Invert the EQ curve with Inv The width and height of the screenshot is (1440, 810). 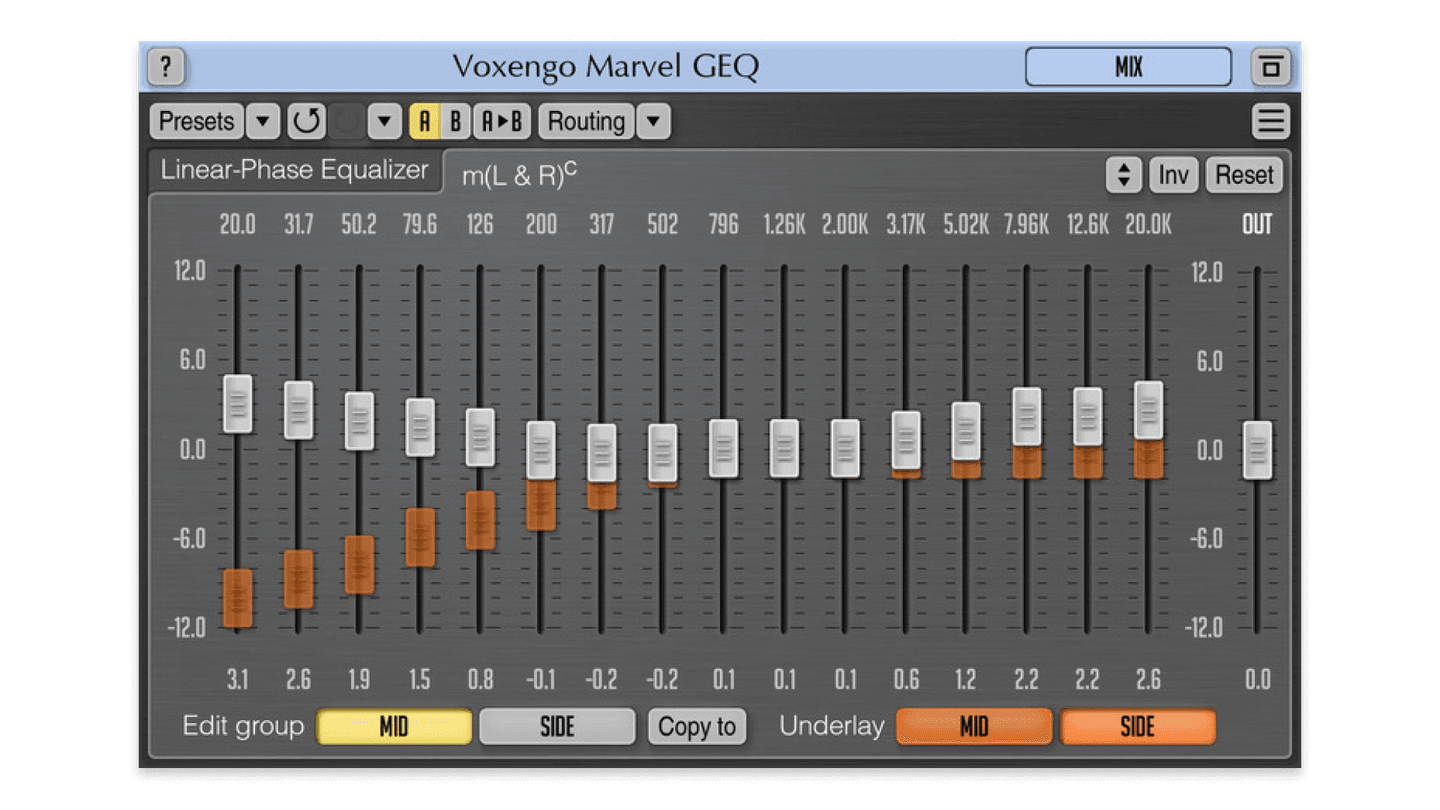[1173, 175]
